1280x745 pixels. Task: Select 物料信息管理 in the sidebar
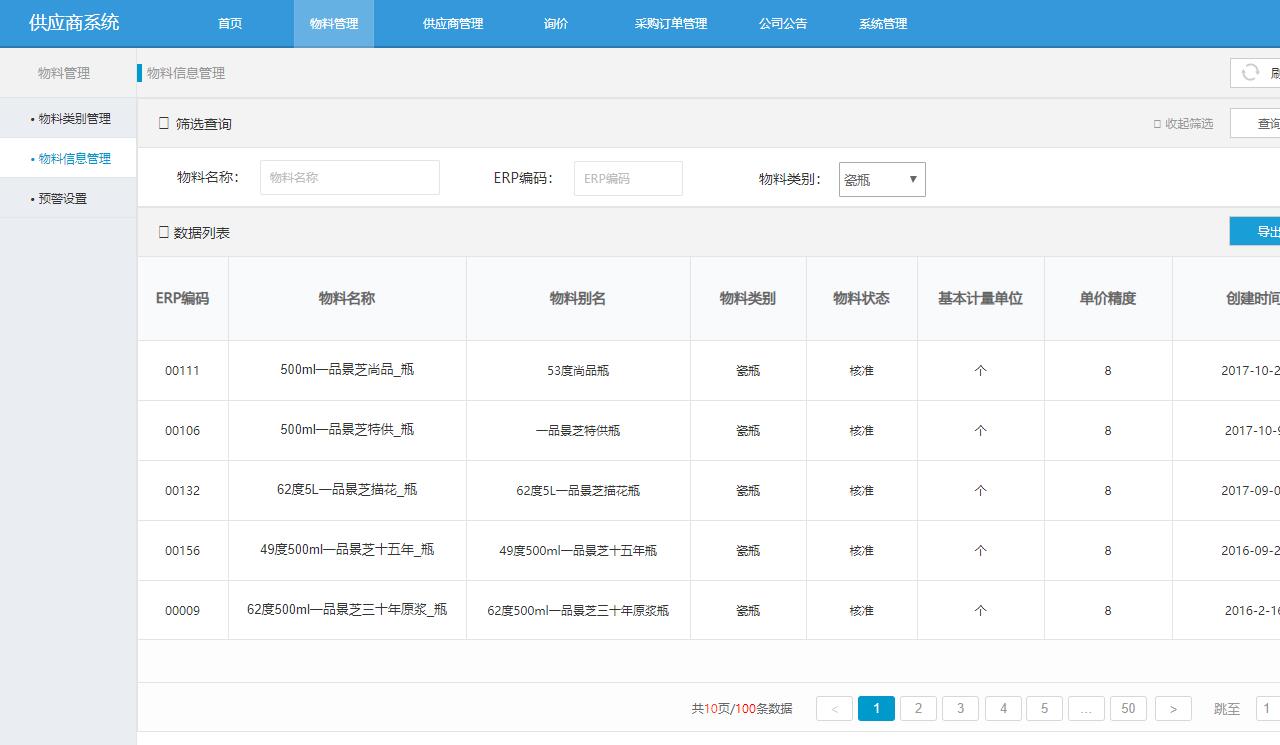pos(68,158)
